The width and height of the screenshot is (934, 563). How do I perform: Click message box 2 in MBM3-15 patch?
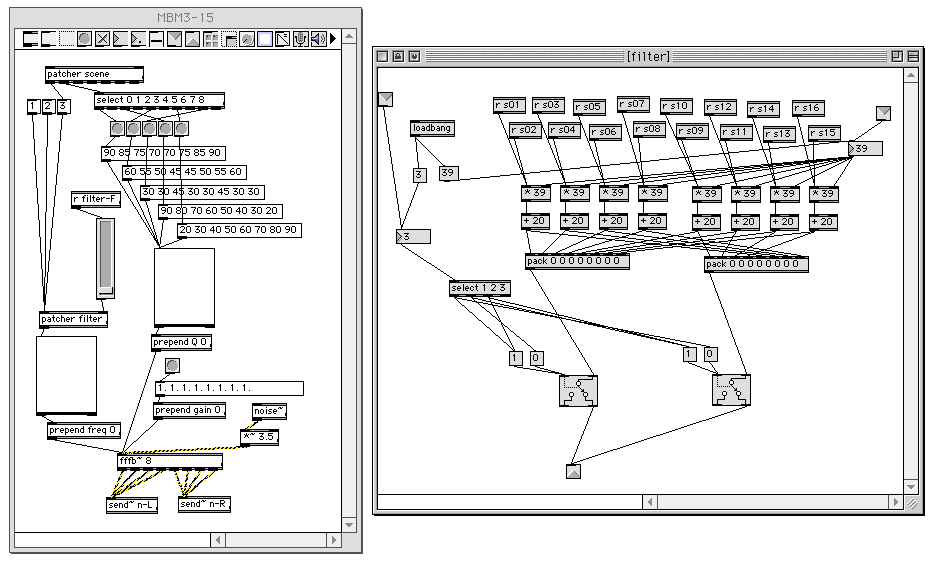click(x=48, y=107)
